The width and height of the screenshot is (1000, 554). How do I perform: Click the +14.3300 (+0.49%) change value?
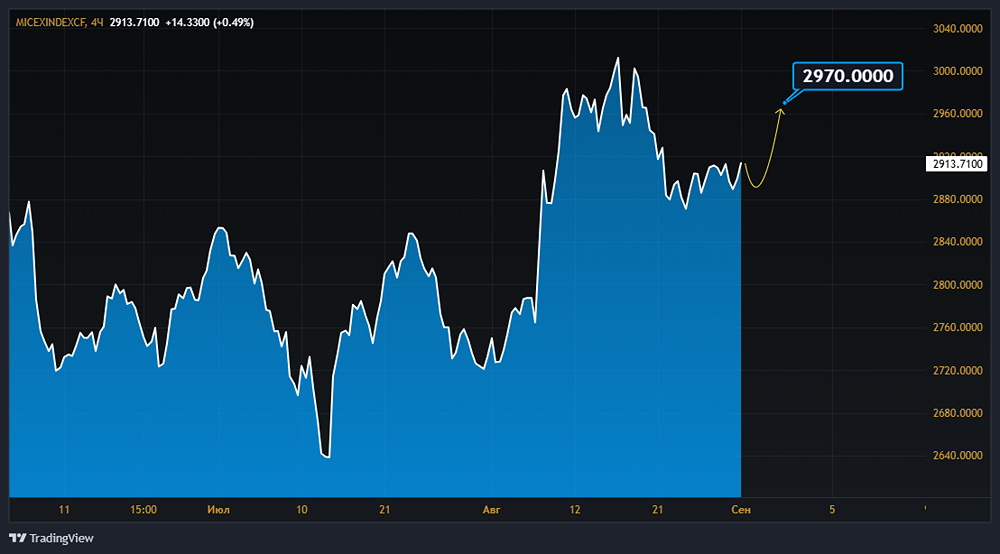[x=209, y=22]
